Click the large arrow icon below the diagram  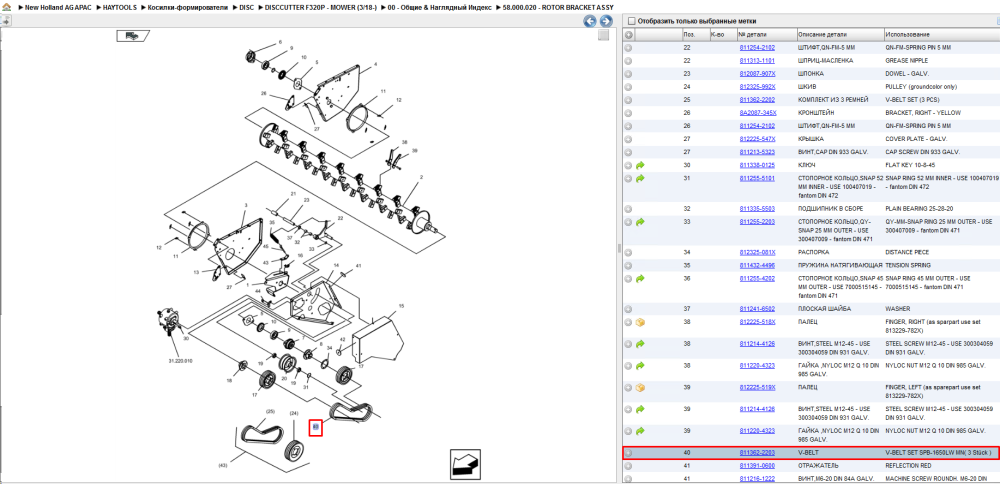(465, 463)
